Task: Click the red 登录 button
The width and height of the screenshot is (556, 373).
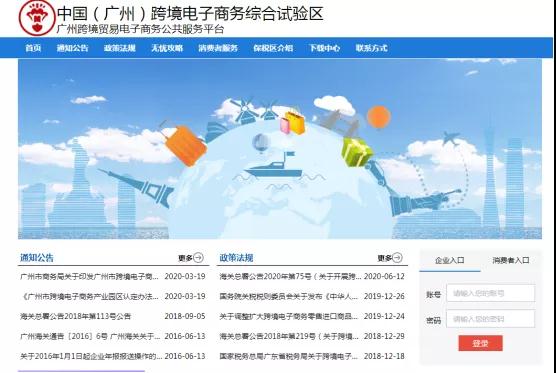Action: 480,343
